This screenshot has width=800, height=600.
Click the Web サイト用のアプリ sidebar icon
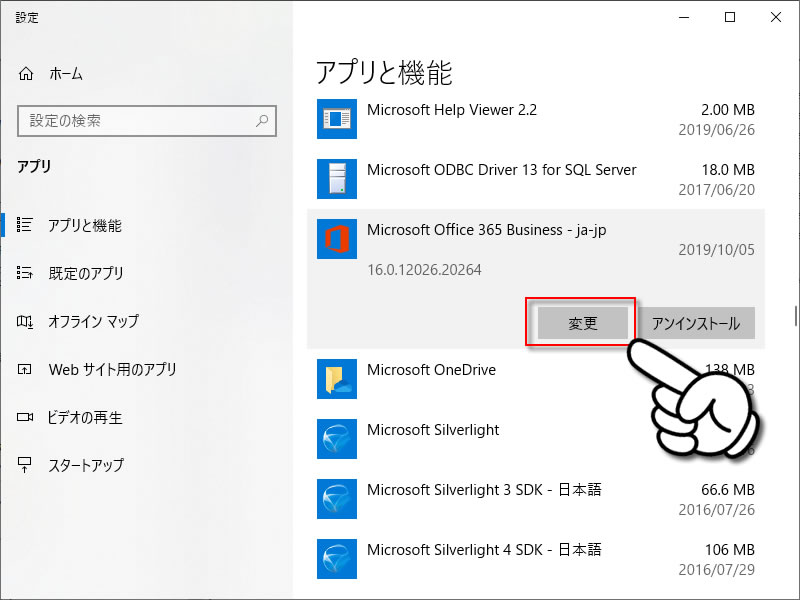(24, 369)
